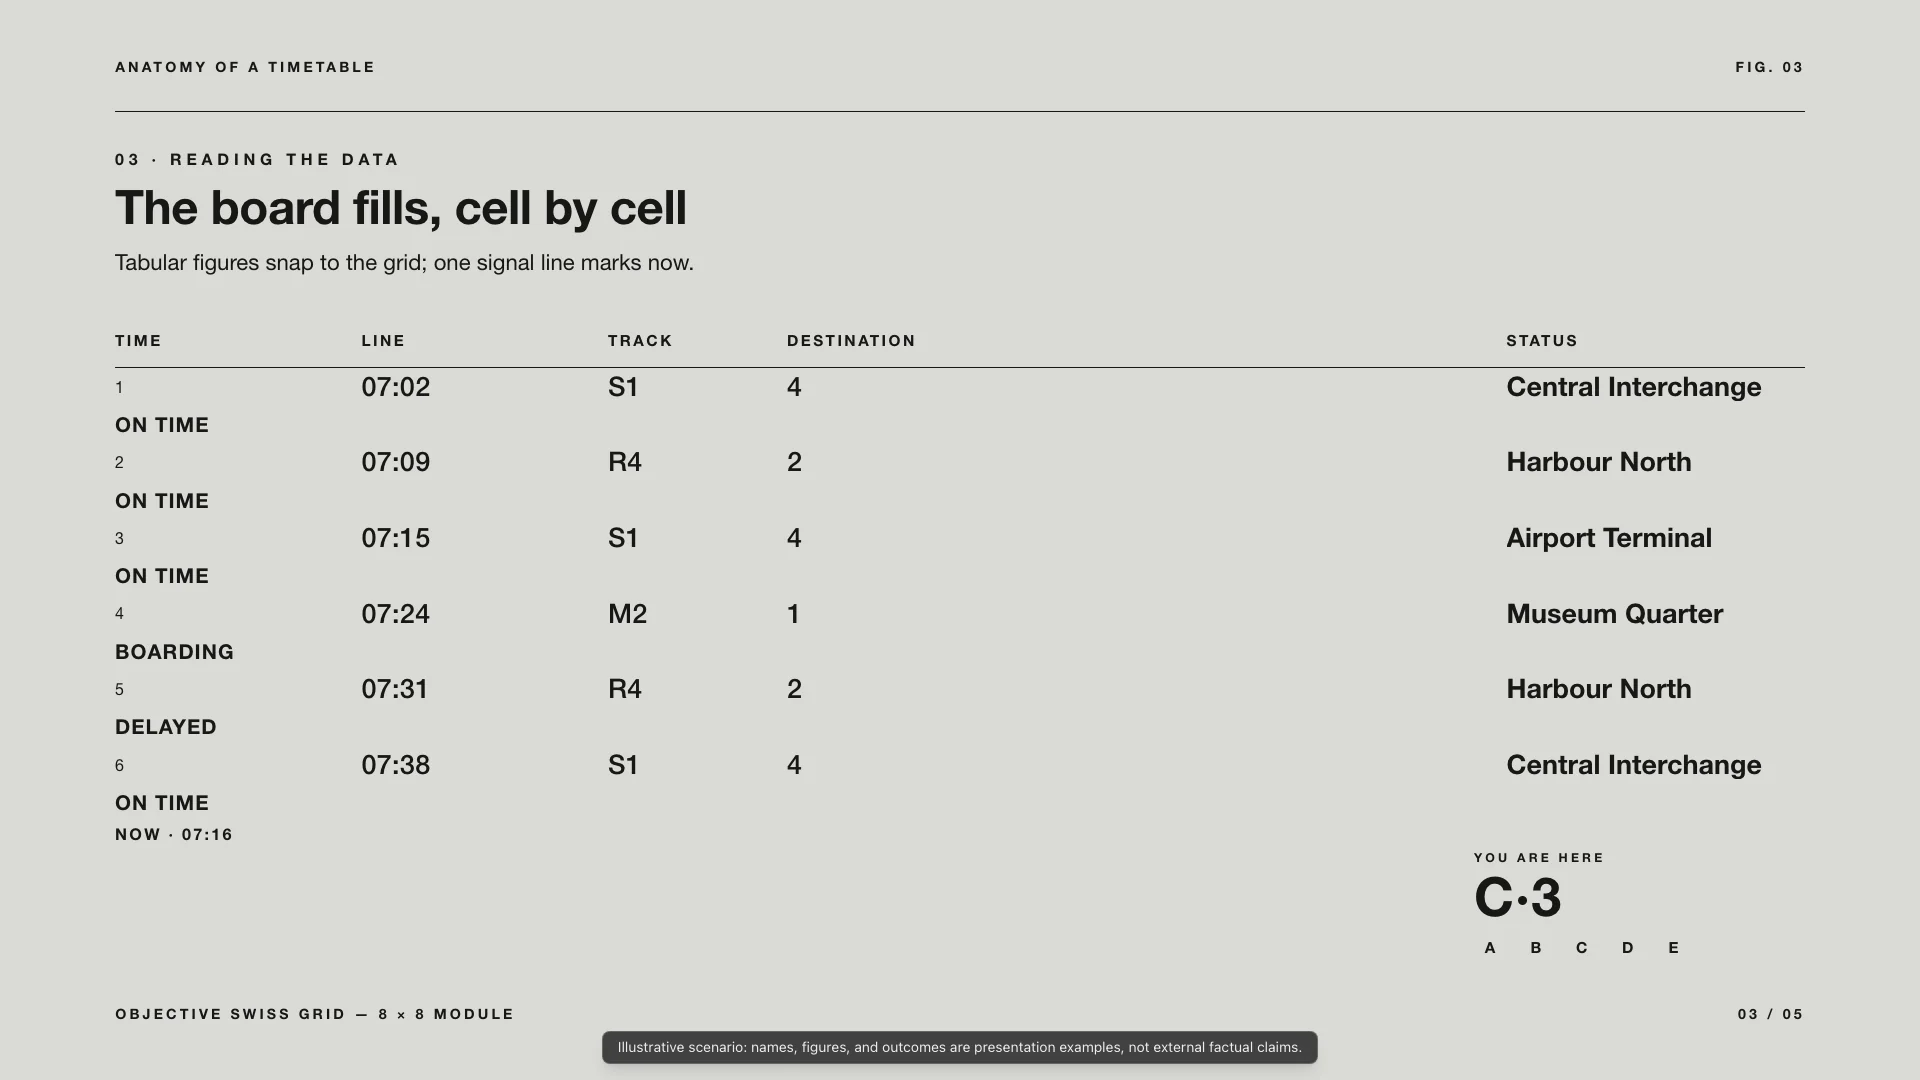
Task: Click the 'NOW · 07:16' marker
Action: [x=174, y=835]
